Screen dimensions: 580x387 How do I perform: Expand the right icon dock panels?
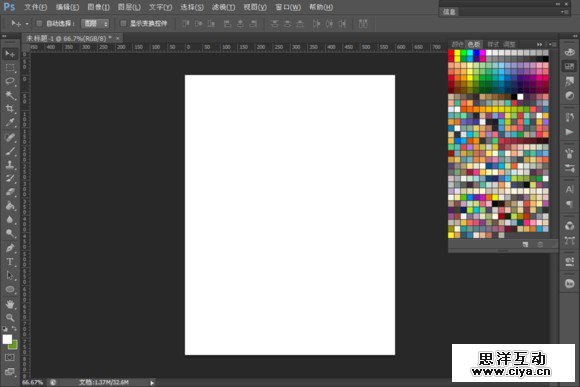pos(575,36)
